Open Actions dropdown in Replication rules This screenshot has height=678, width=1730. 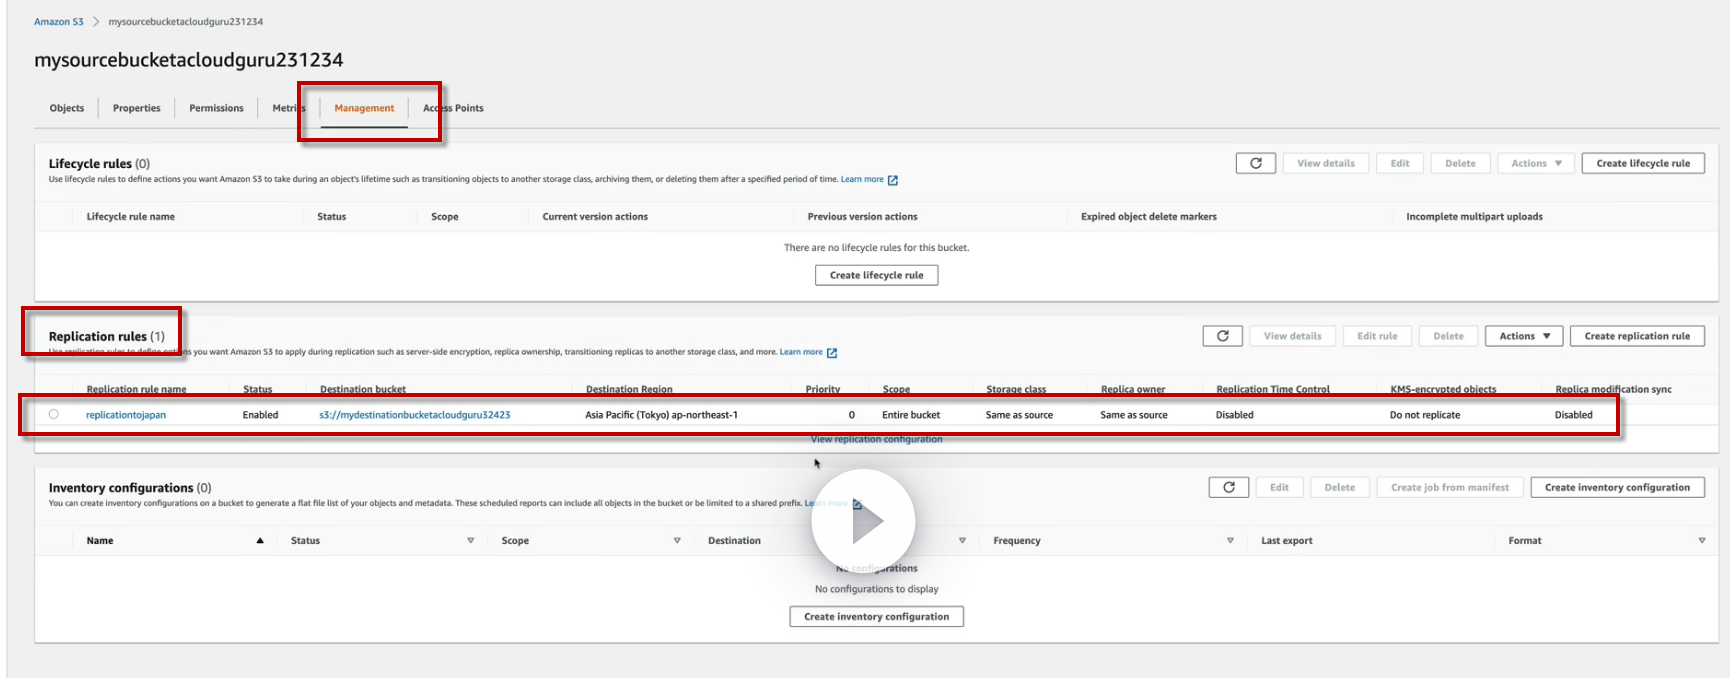(x=1524, y=336)
